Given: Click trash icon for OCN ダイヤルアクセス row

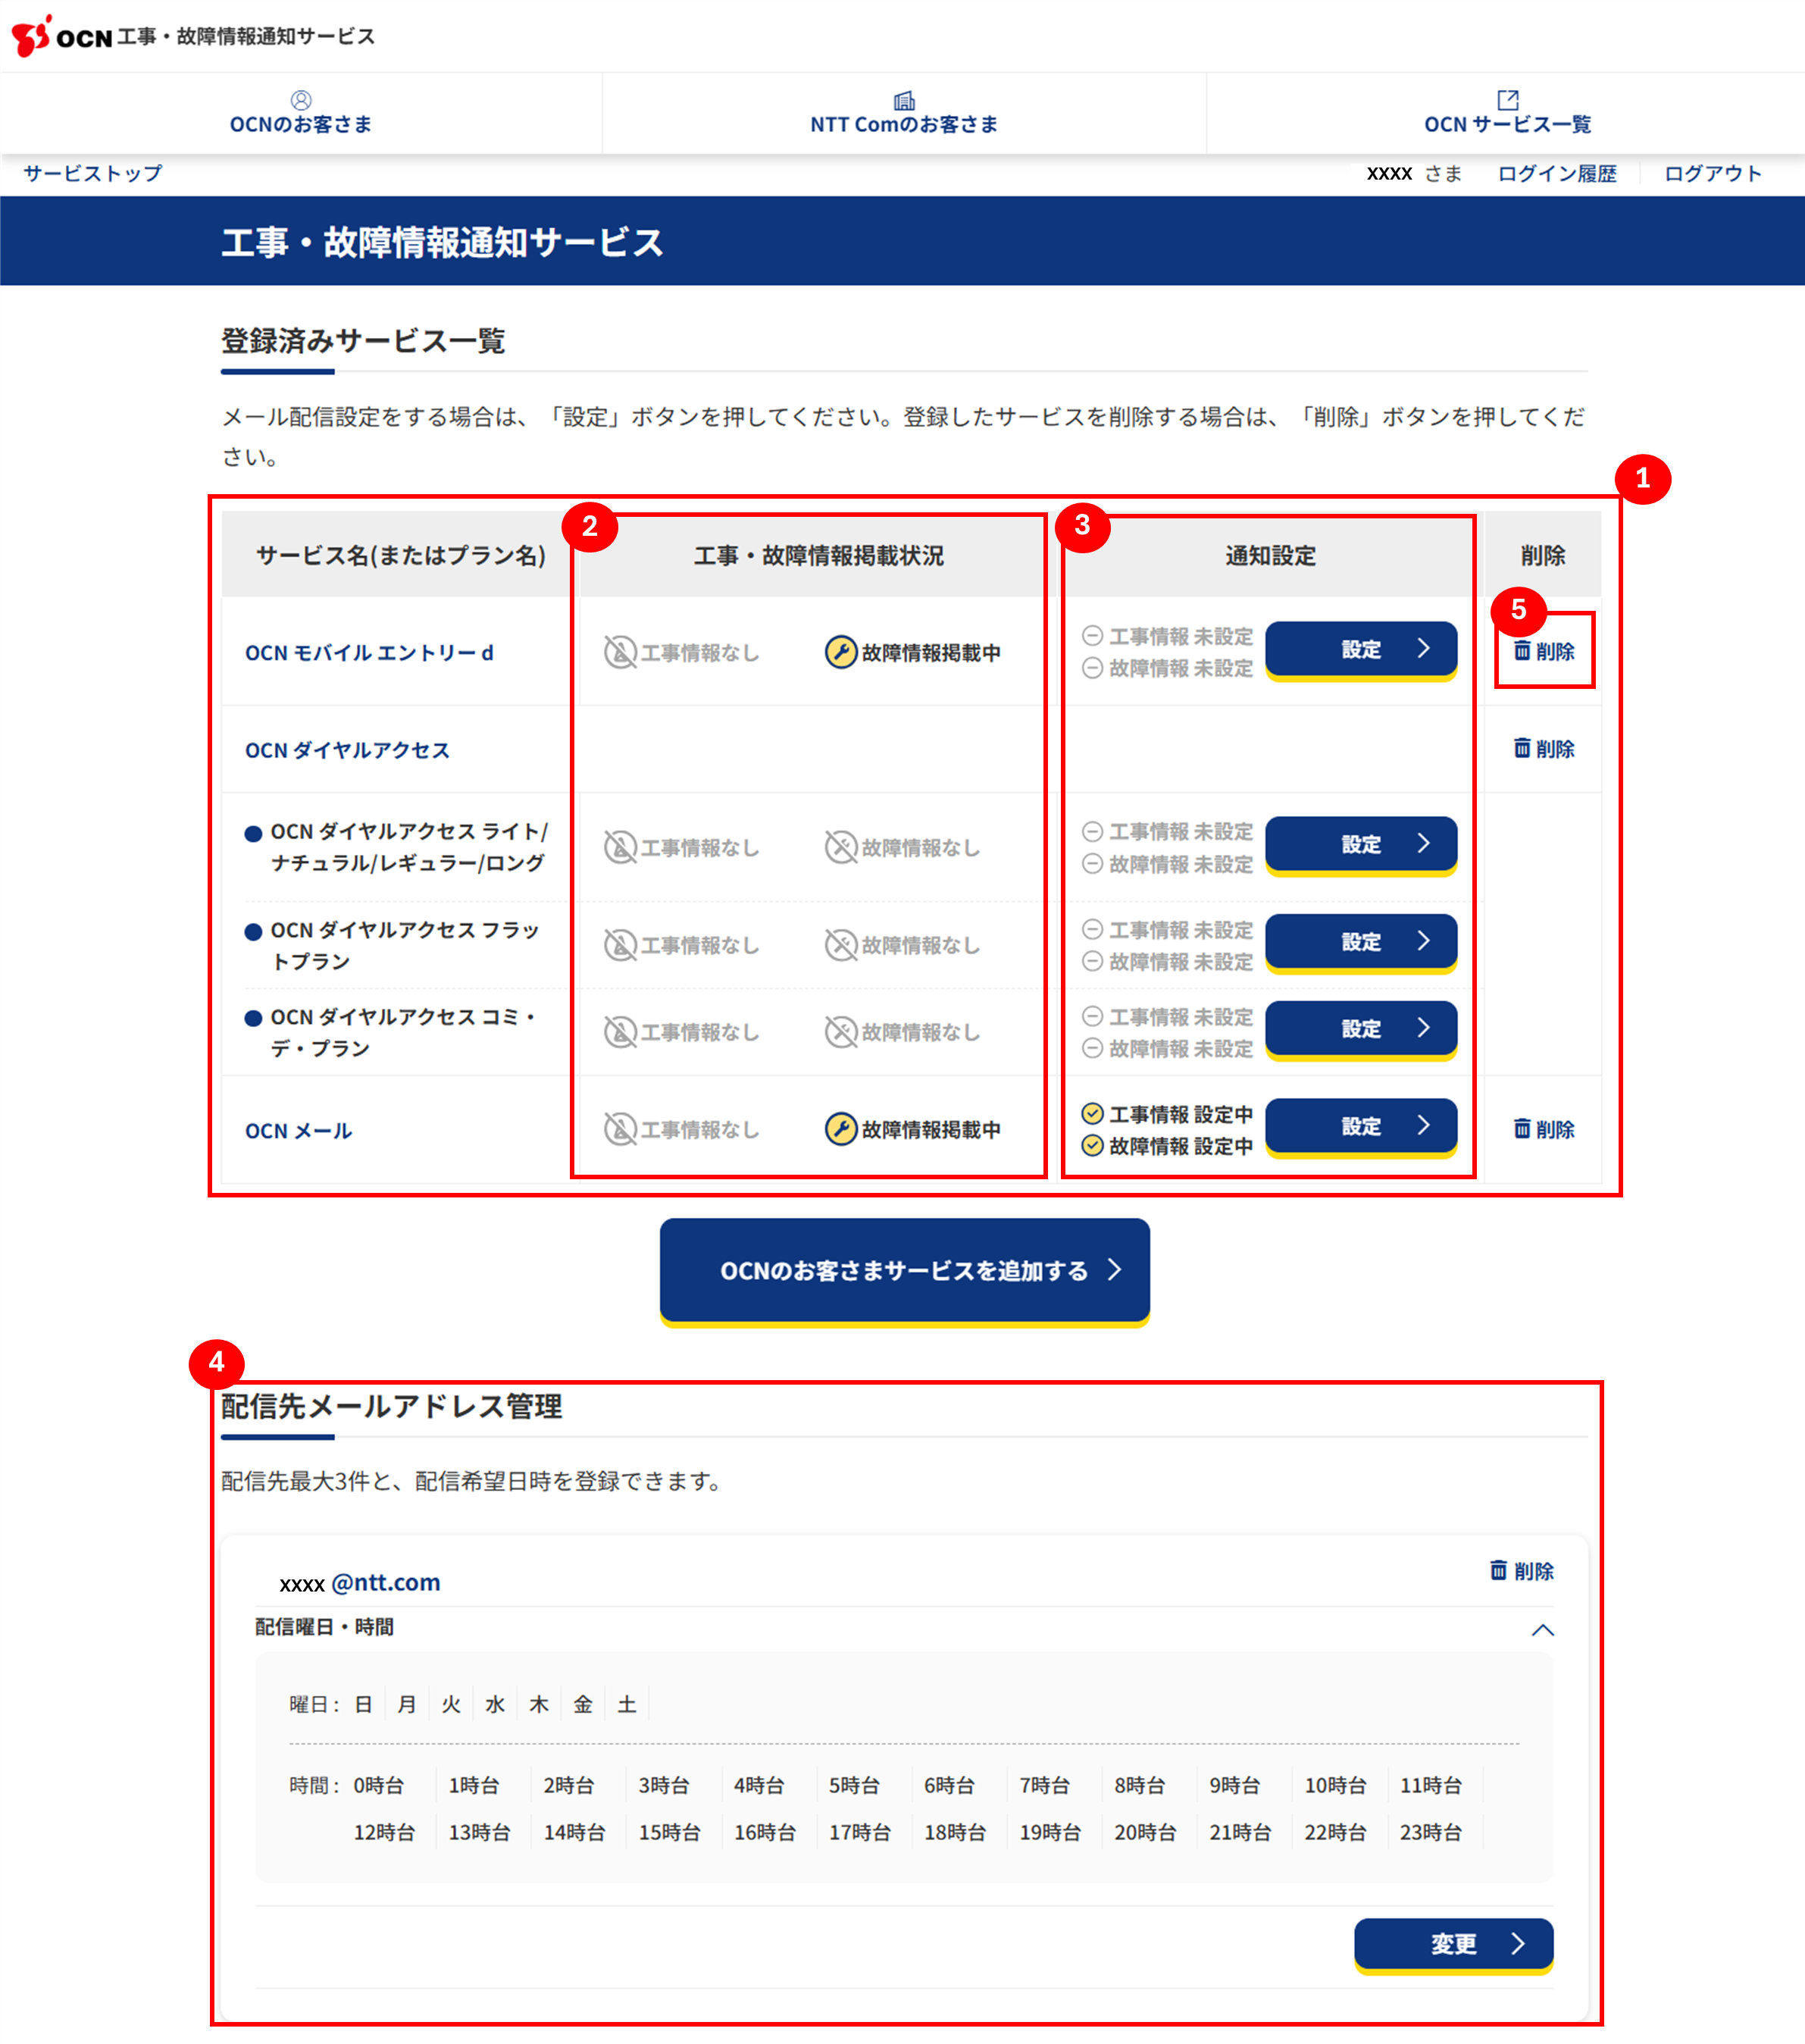Looking at the screenshot, I should (1522, 748).
